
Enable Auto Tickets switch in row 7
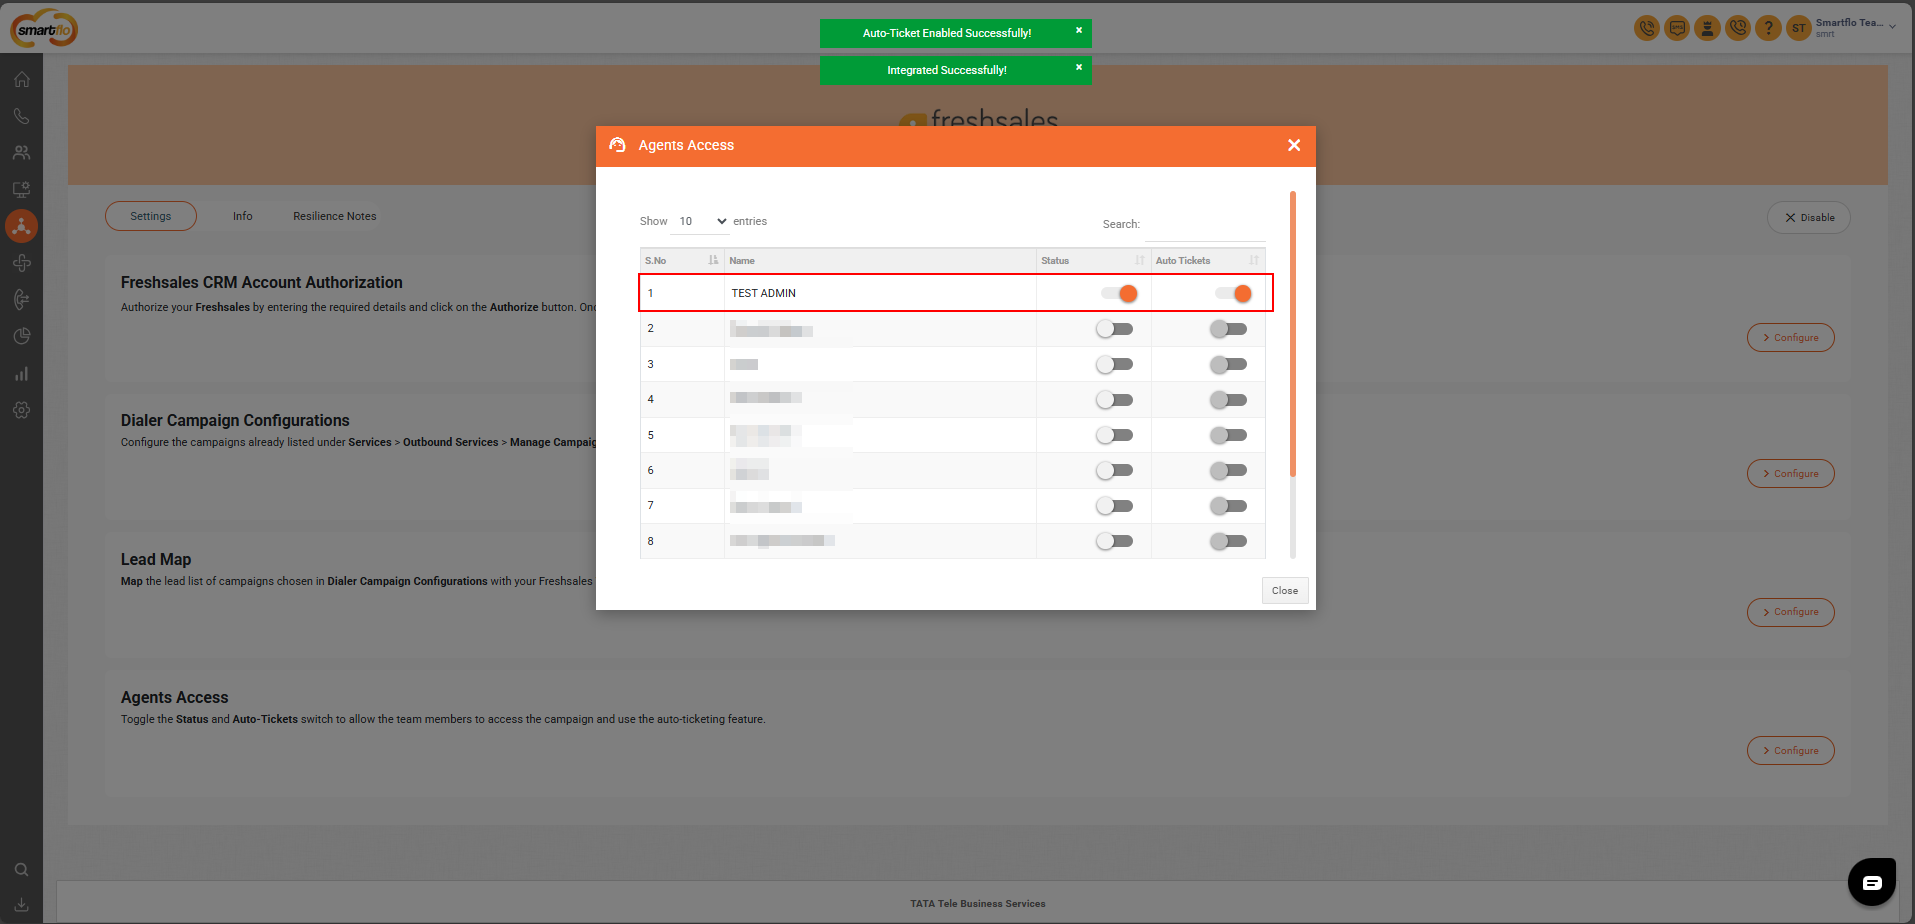[x=1228, y=506]
